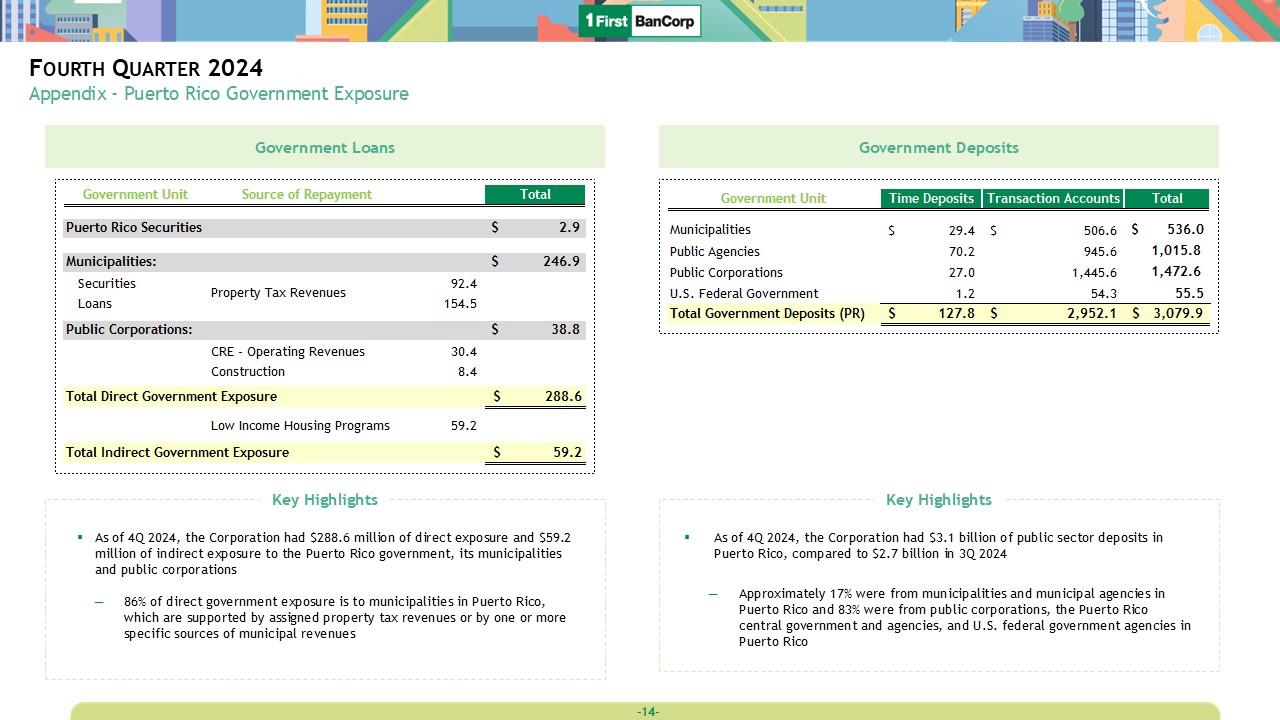This screenshot has width=1280, height=720.
Task: Click the green Total header in loans table
Action: 535,195
